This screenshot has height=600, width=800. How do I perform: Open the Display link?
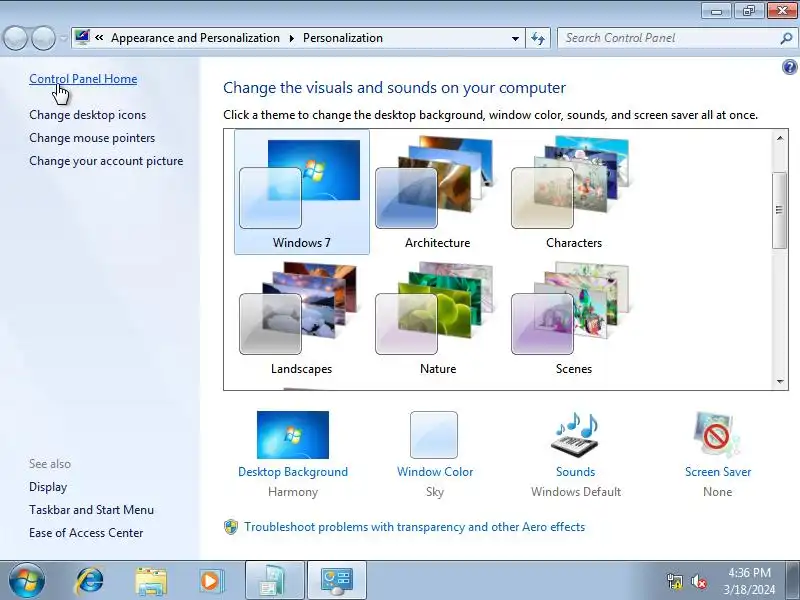click(x=48, y=487)
